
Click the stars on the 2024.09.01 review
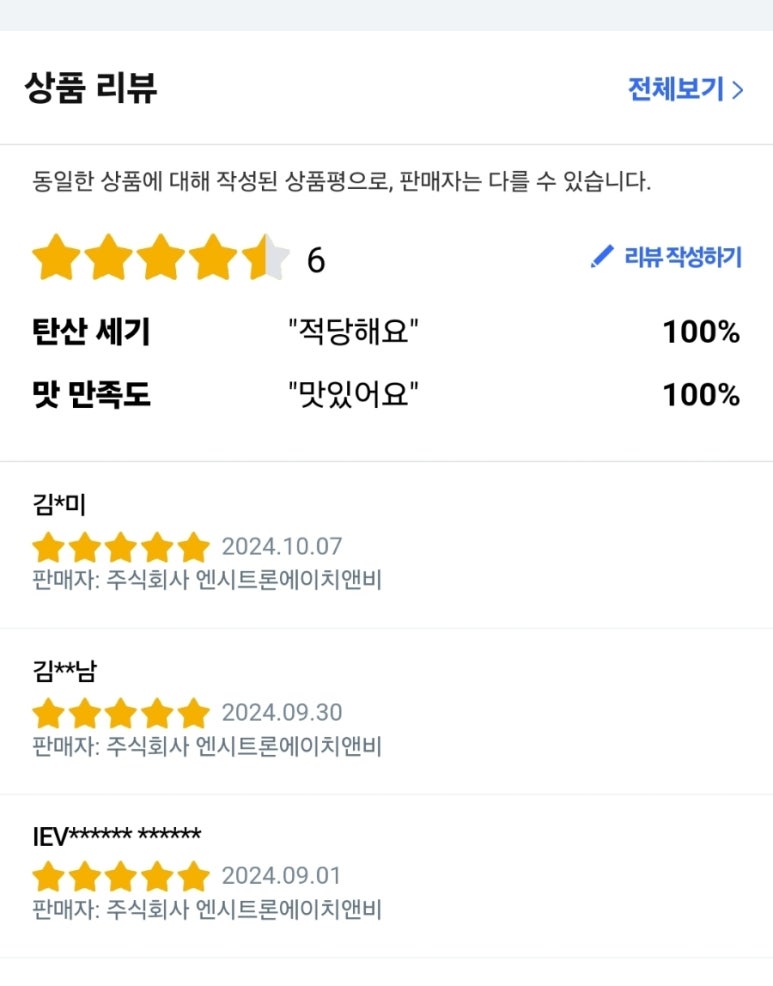121,877
